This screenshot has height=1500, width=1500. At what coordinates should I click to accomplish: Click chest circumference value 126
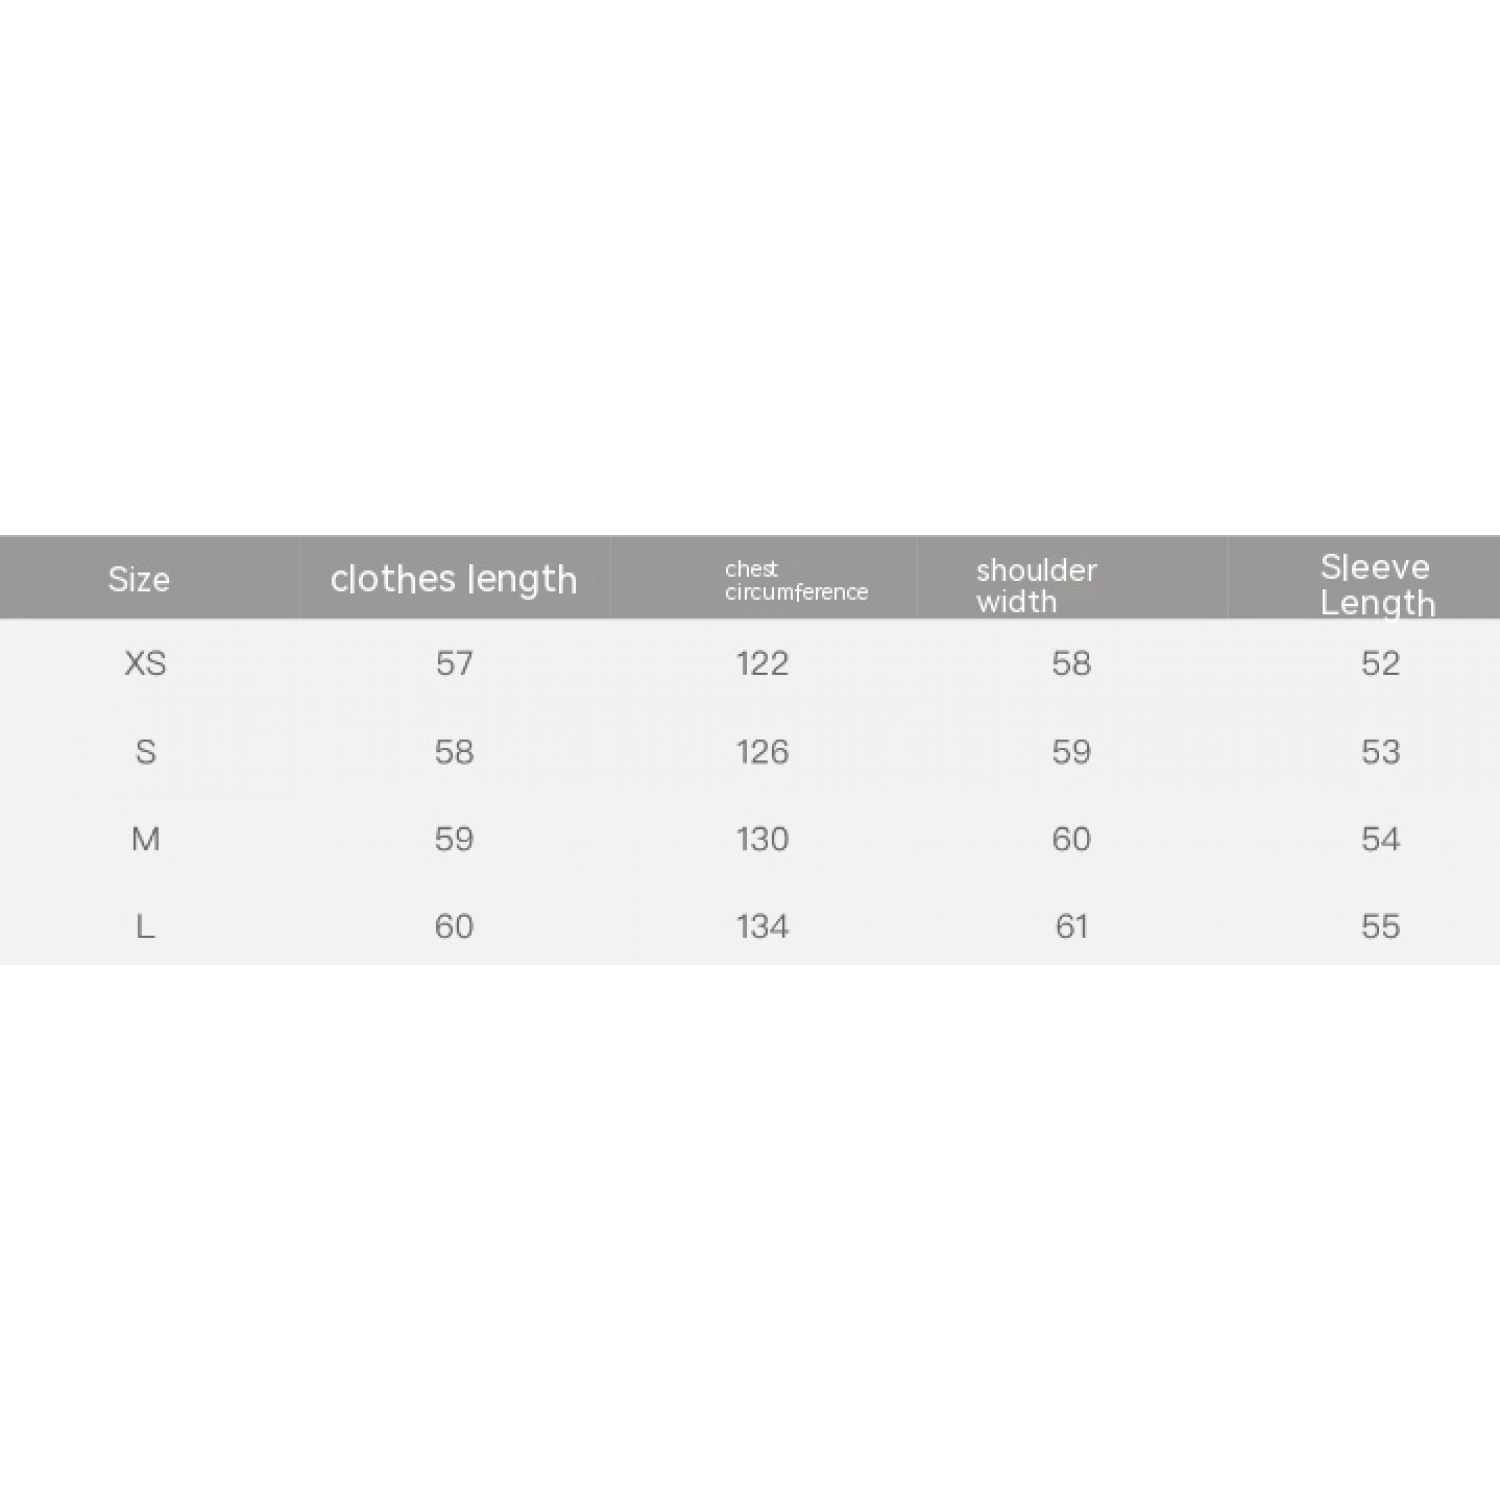(762, 751)
